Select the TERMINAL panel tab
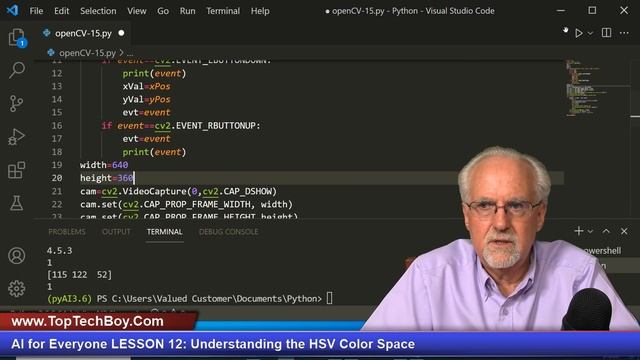The height and width of the screenshot is (360, 640). pos(164,232)
